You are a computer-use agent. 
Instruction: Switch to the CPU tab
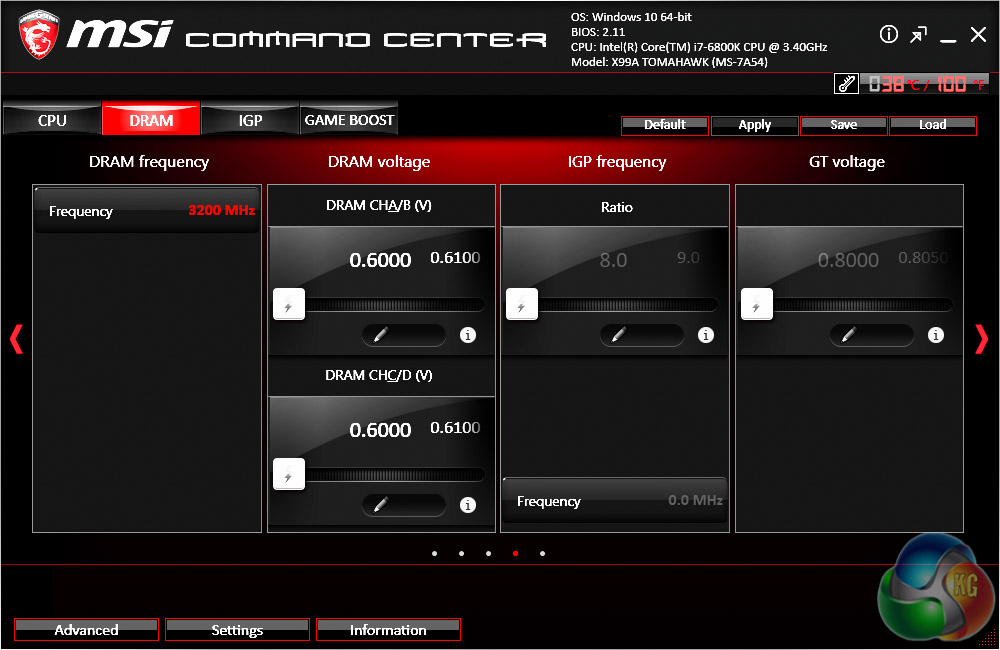click(52, 119)
